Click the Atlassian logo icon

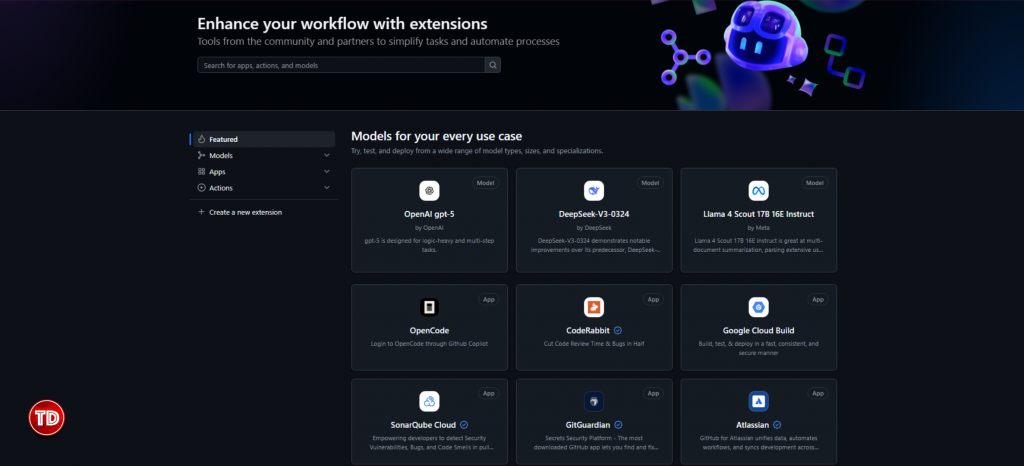point(758,401)
